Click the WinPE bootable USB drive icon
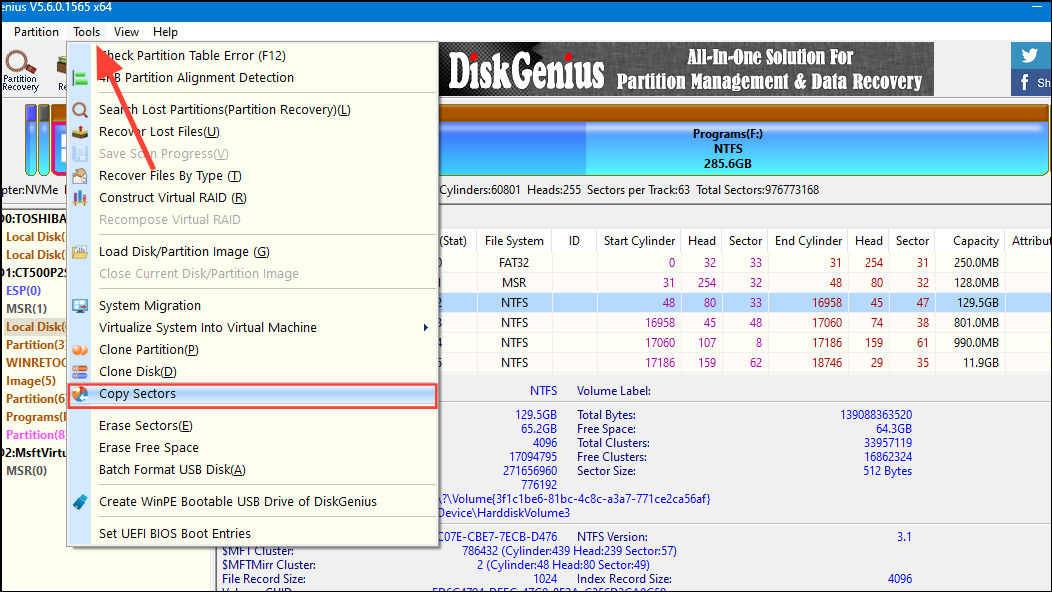This screenshot has height=592, width=1052. [x=80, y=501]
